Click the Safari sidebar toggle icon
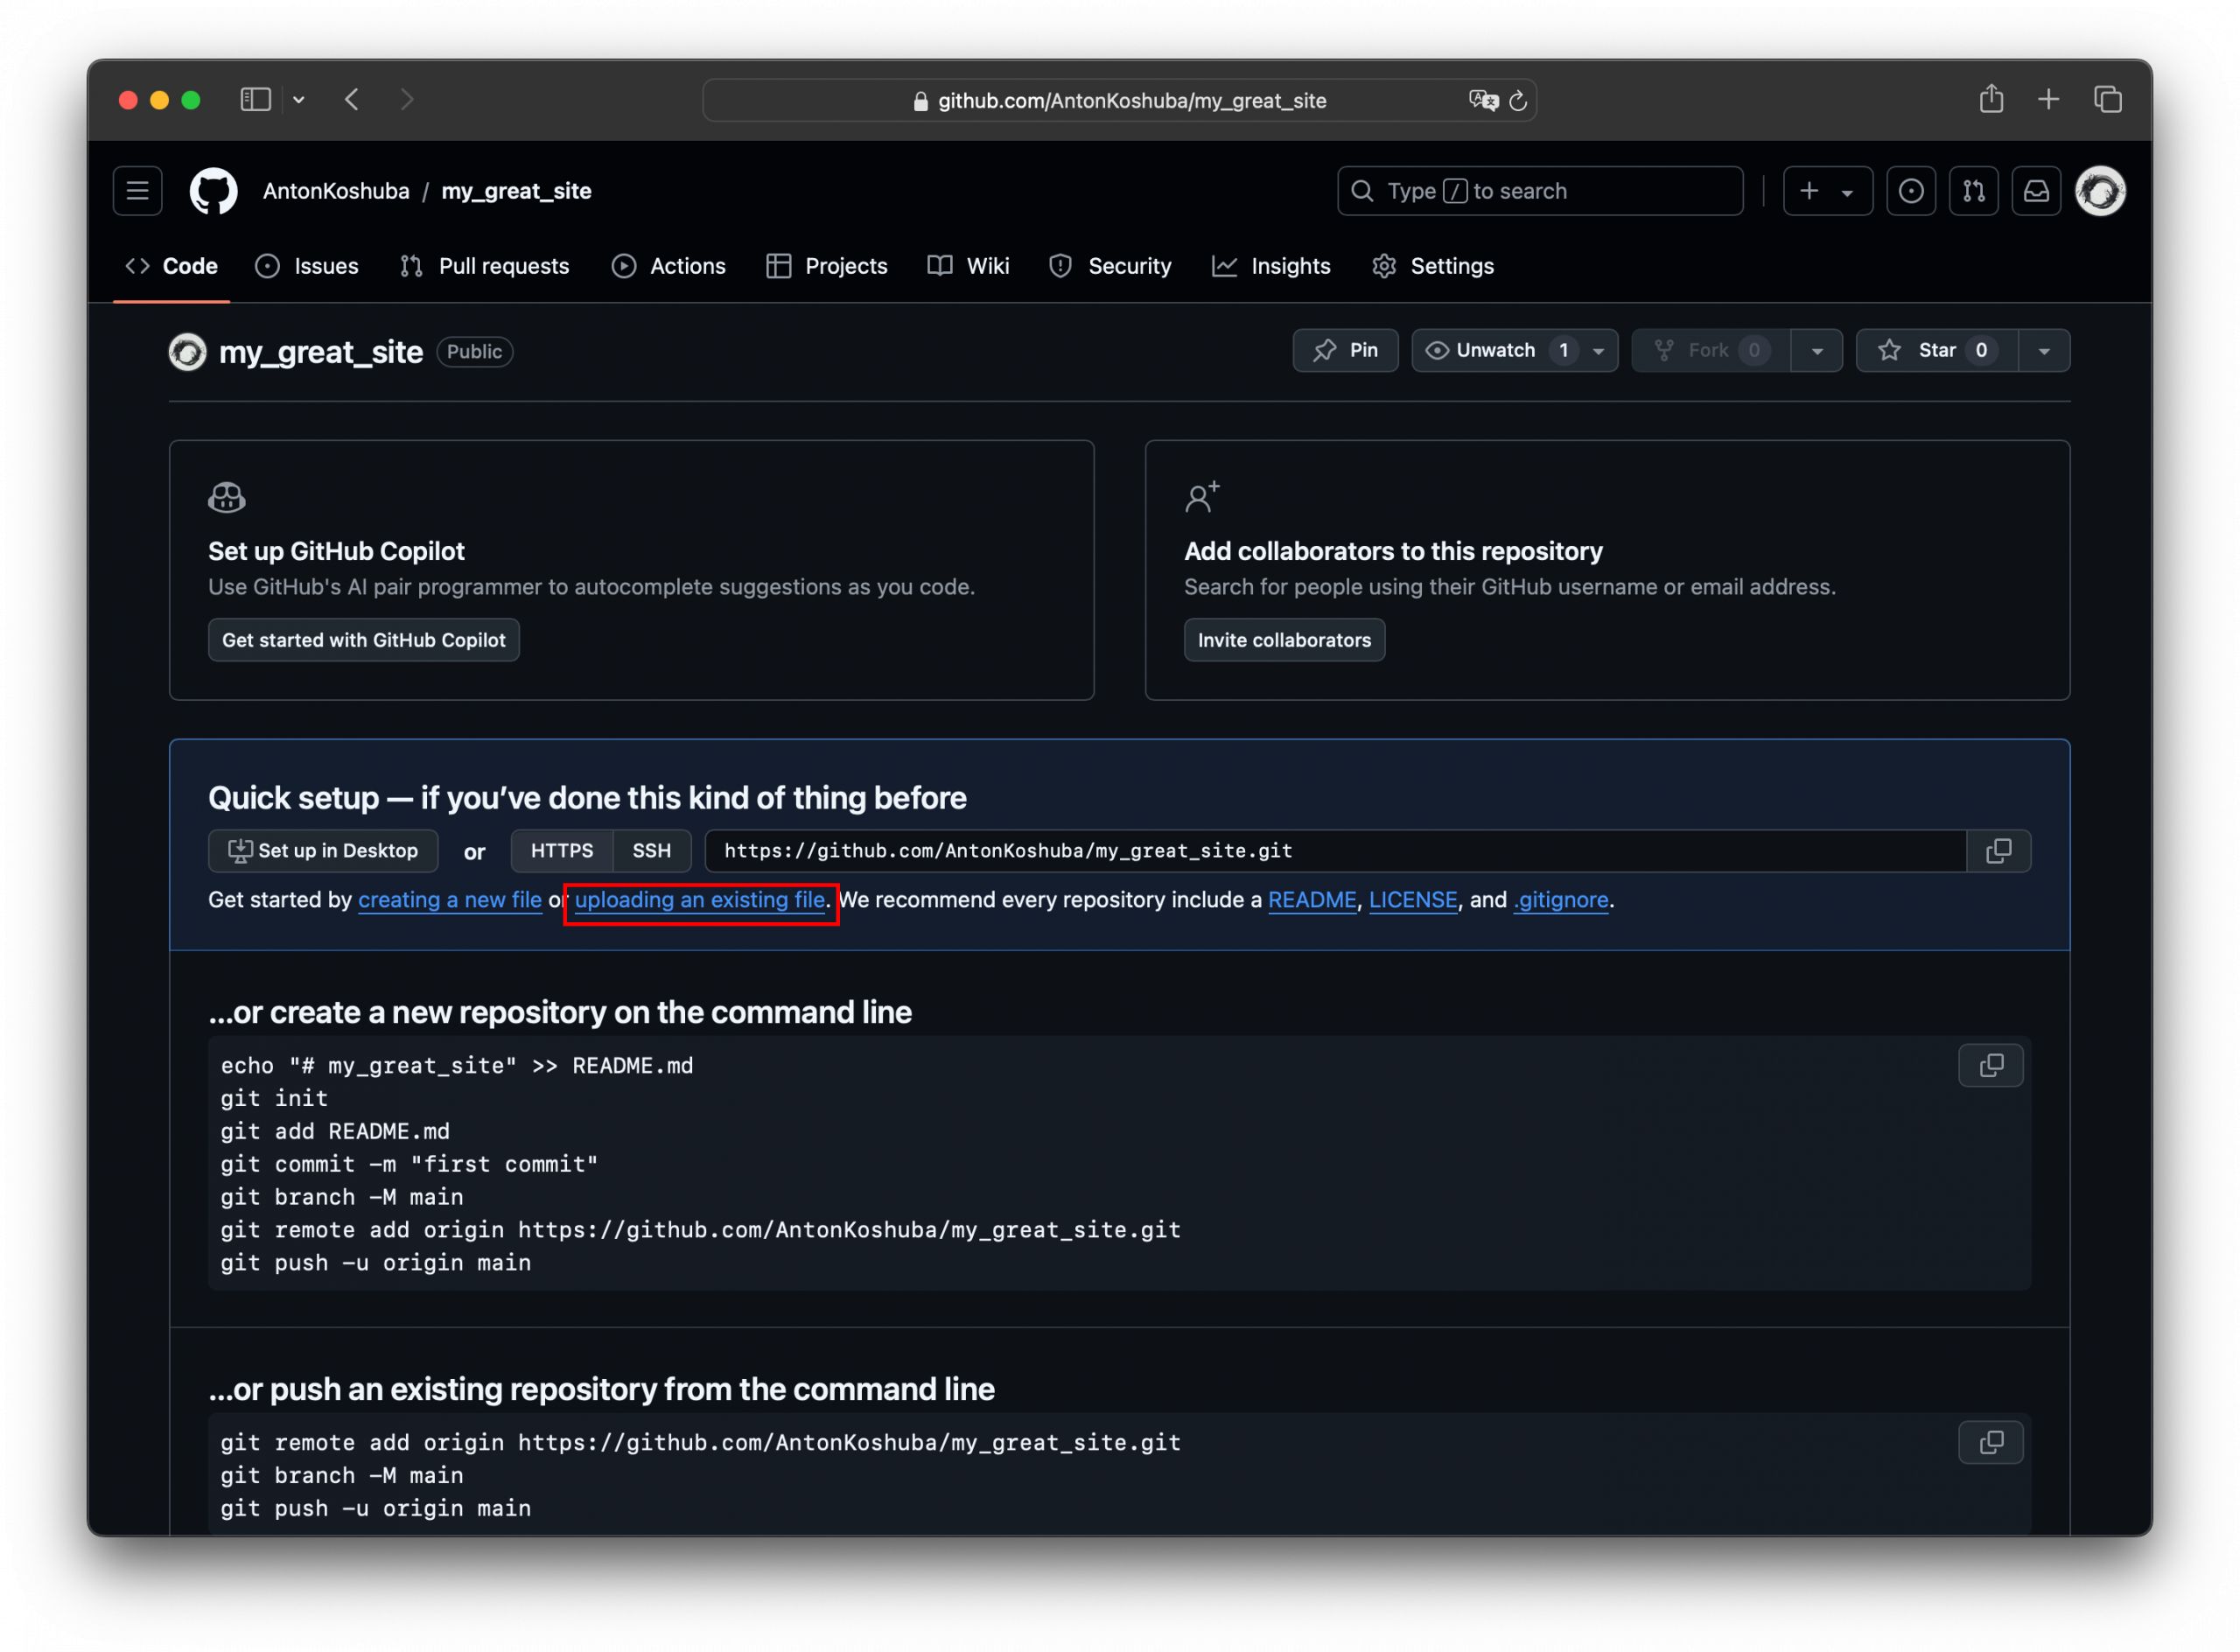 pyautogui.click(x=256, y=99)
